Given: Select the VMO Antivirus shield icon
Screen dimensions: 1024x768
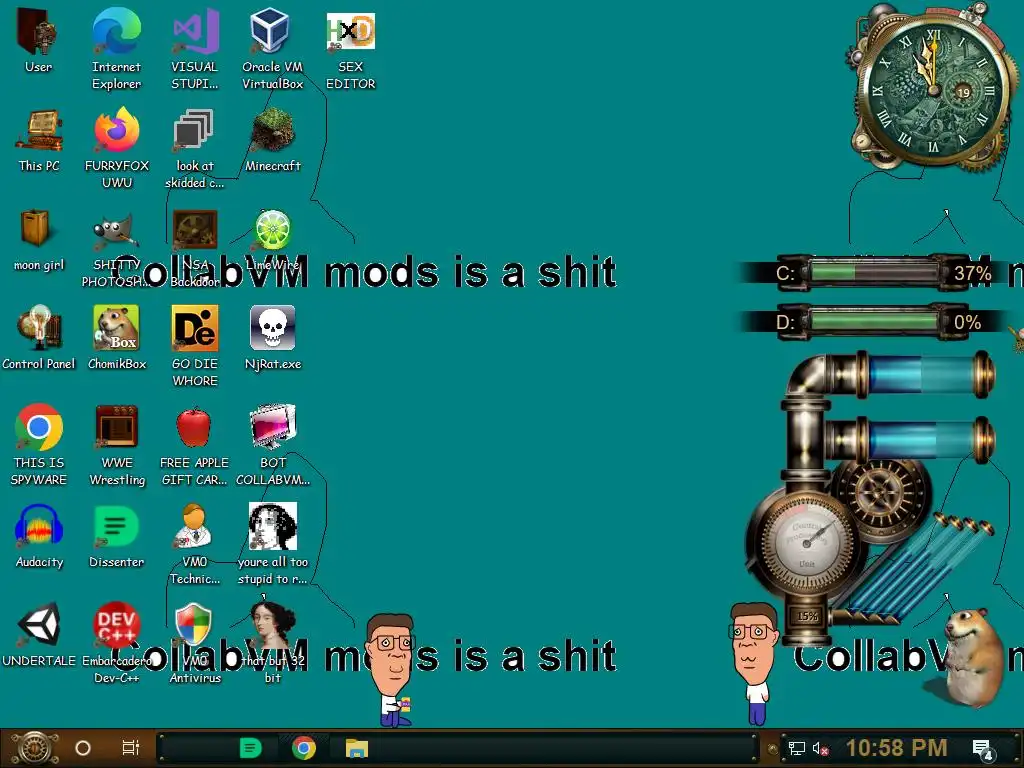Looking at the screenshot, I should (x=195, y=643).
